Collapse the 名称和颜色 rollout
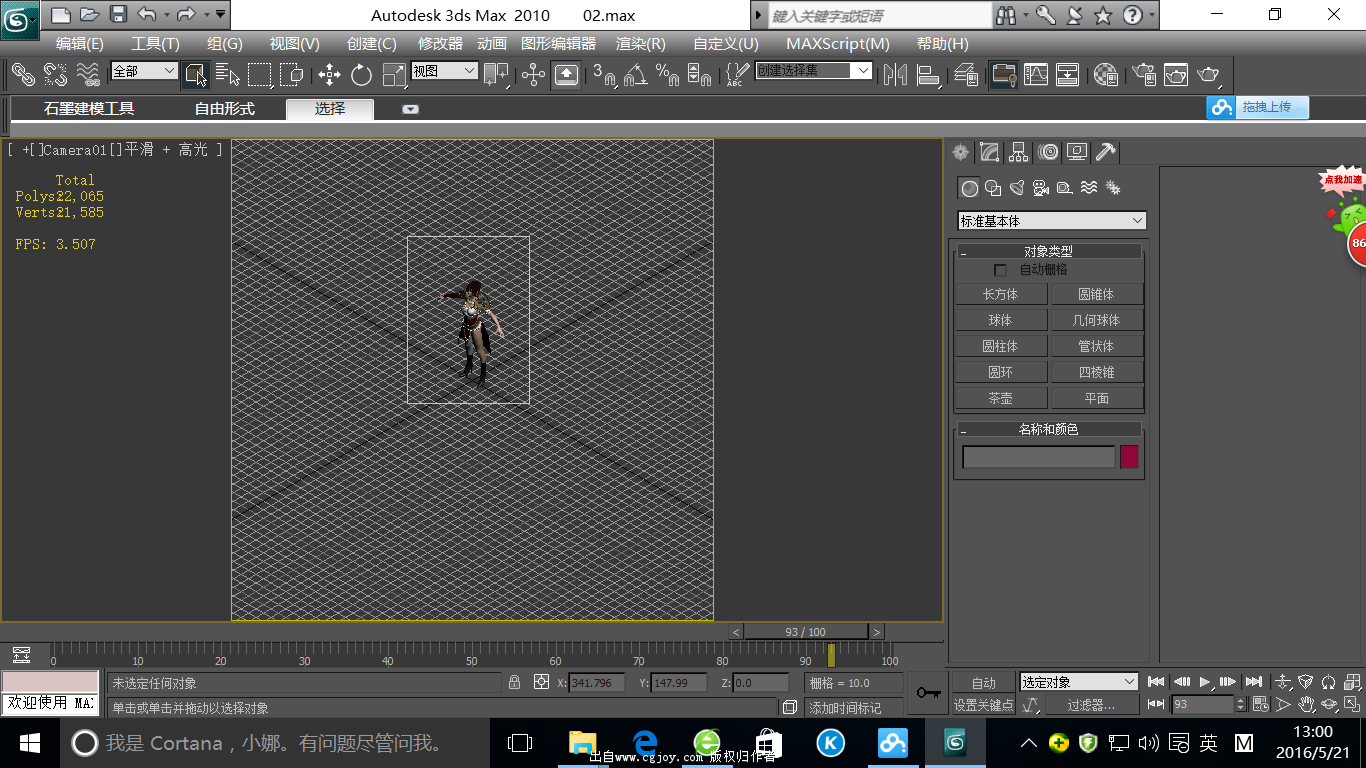The width and height of the screenshot is (1366, 768). 1049,430
